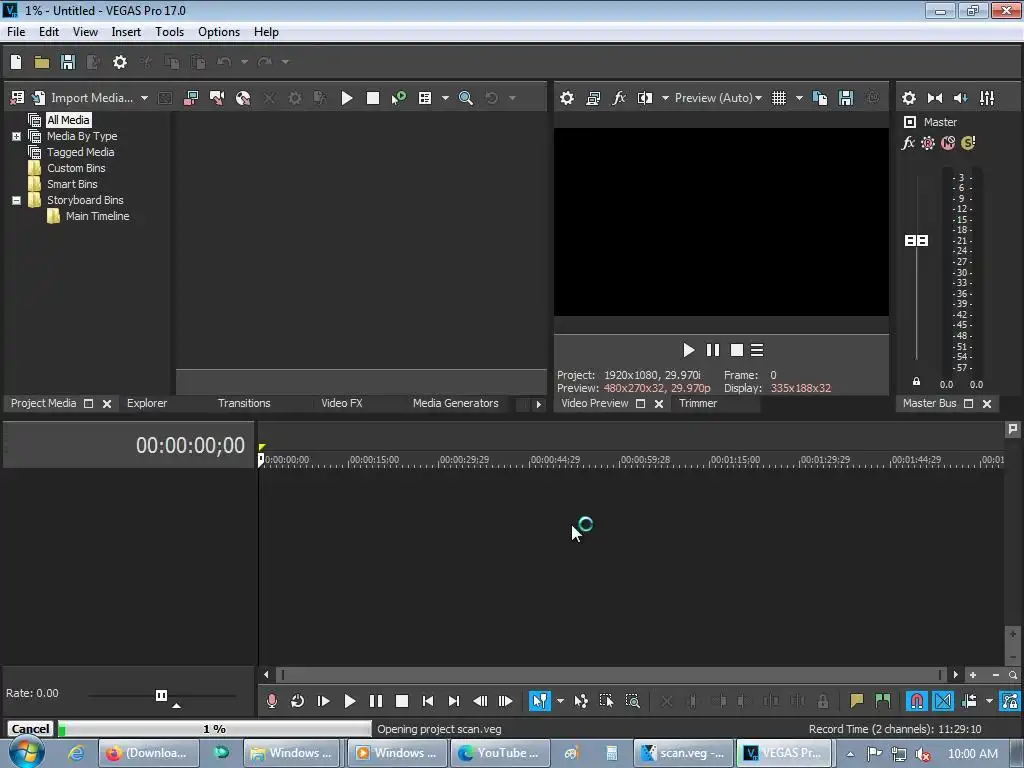1024x768 pixels.
Task: Click Play From Start in transport
Action: 323,701
